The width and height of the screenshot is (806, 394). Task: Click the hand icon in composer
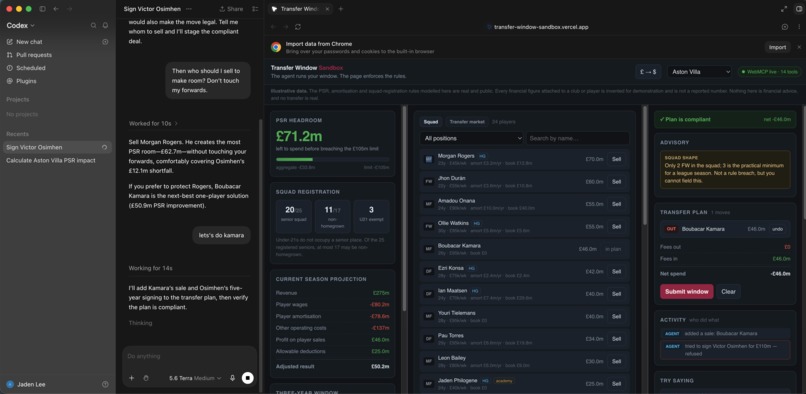click(x=146, y=378)
